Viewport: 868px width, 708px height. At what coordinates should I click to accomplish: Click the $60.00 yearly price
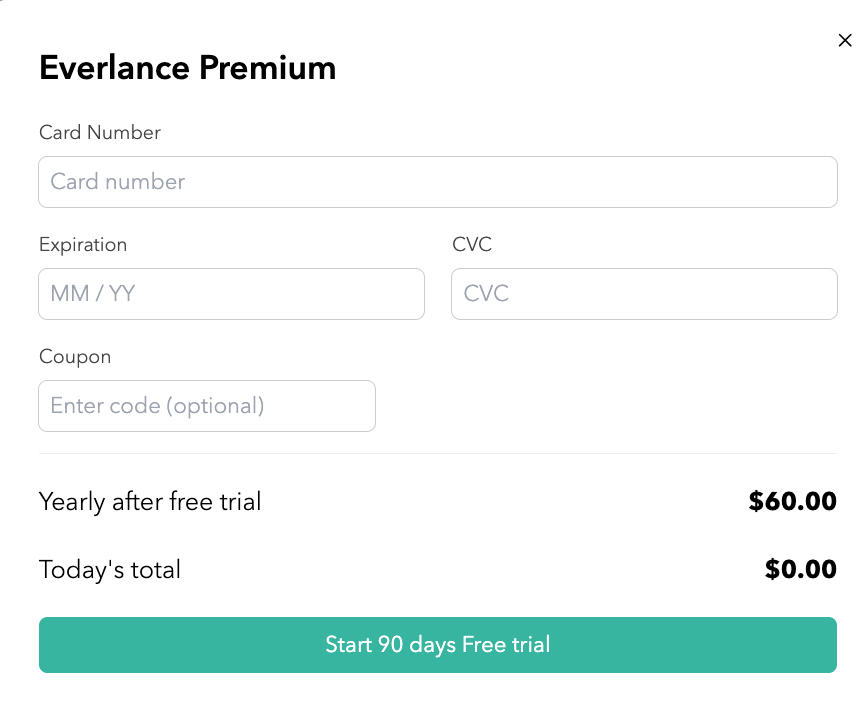coord(792,502)
